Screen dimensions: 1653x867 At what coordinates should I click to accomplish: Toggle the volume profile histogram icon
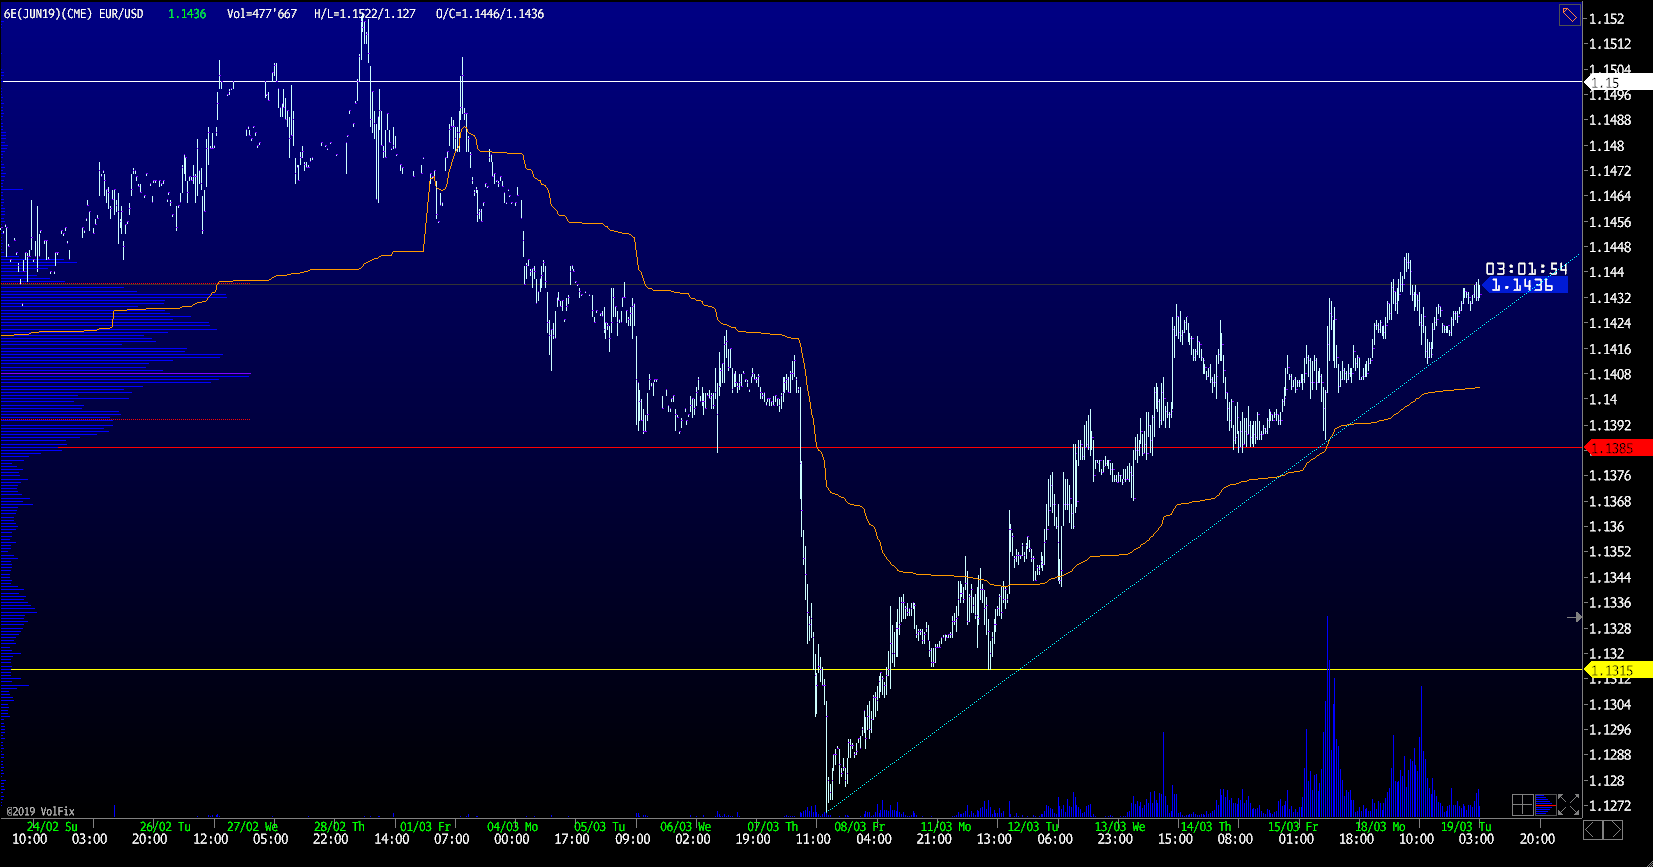[1545, 805]
